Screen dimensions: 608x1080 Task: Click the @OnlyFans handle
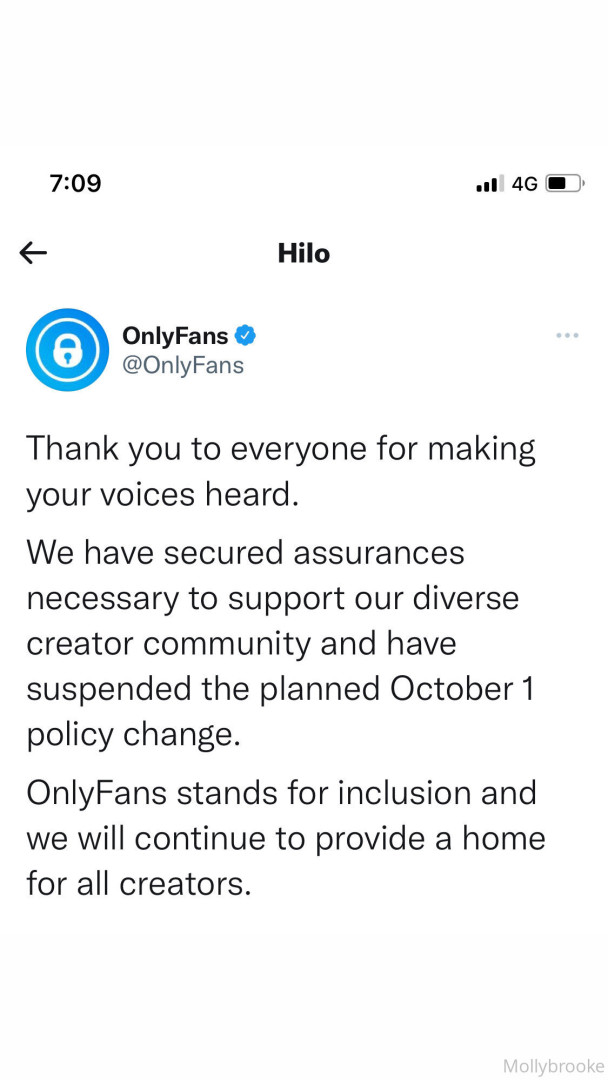tap(183, 365)
